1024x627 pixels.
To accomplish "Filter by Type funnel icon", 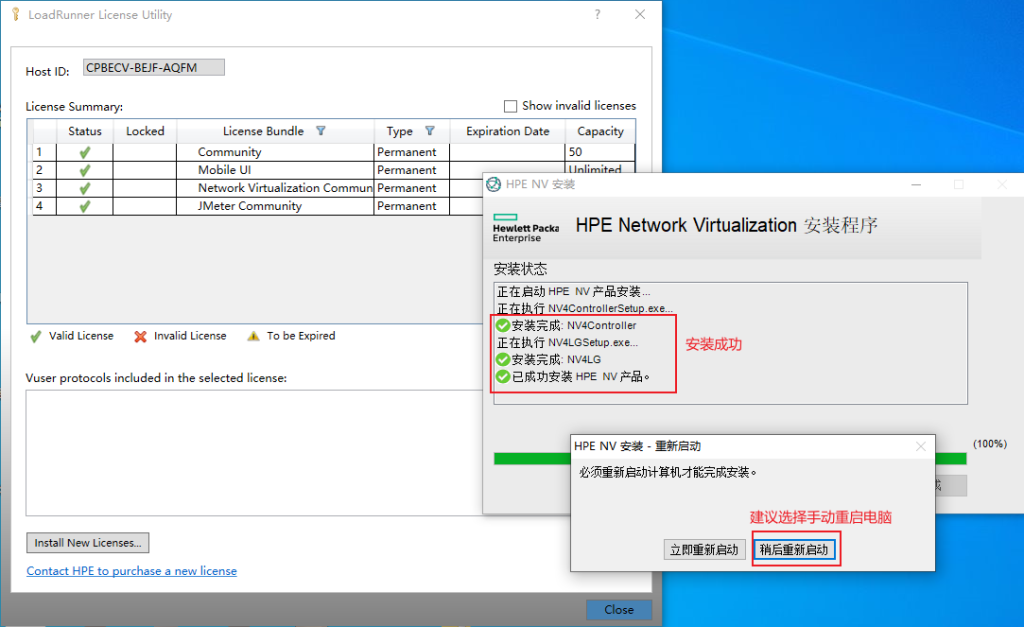I will pos(430,131).
